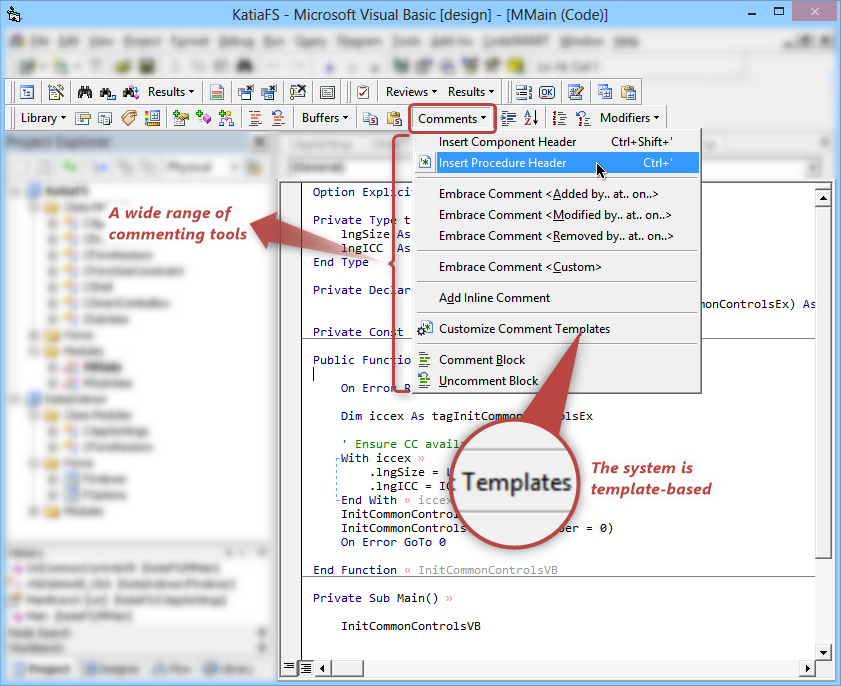Click the 'On Error GoTo 0' line
841x686 pixels.
pos(393,542)
